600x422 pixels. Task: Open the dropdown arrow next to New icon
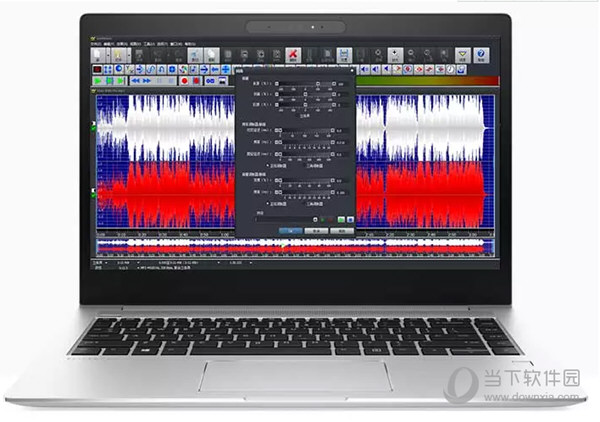[x=108, y=55]
